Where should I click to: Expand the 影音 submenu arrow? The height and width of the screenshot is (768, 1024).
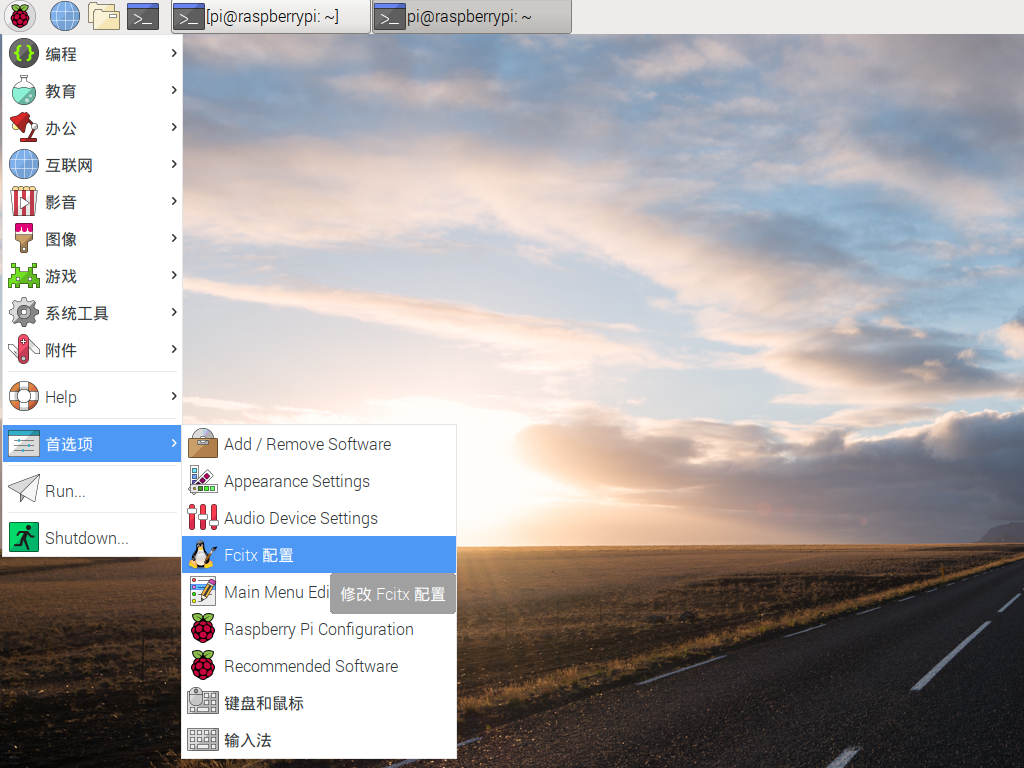tap(174, 201)
